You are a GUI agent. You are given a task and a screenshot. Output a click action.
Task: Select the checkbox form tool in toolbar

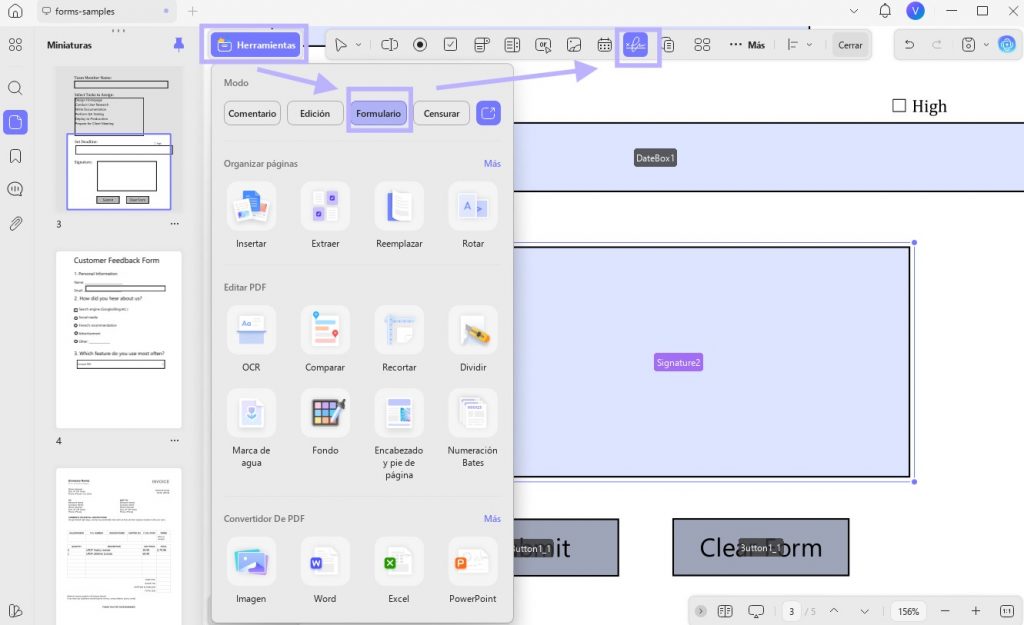pyautogui.click(x=451, y=44)
